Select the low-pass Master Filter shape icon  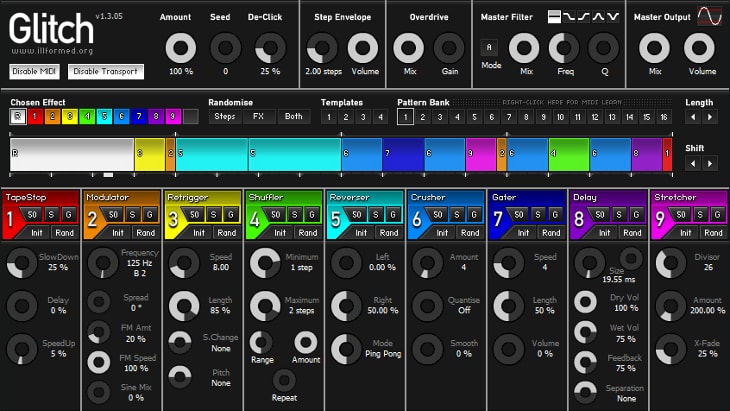[569, 17]
